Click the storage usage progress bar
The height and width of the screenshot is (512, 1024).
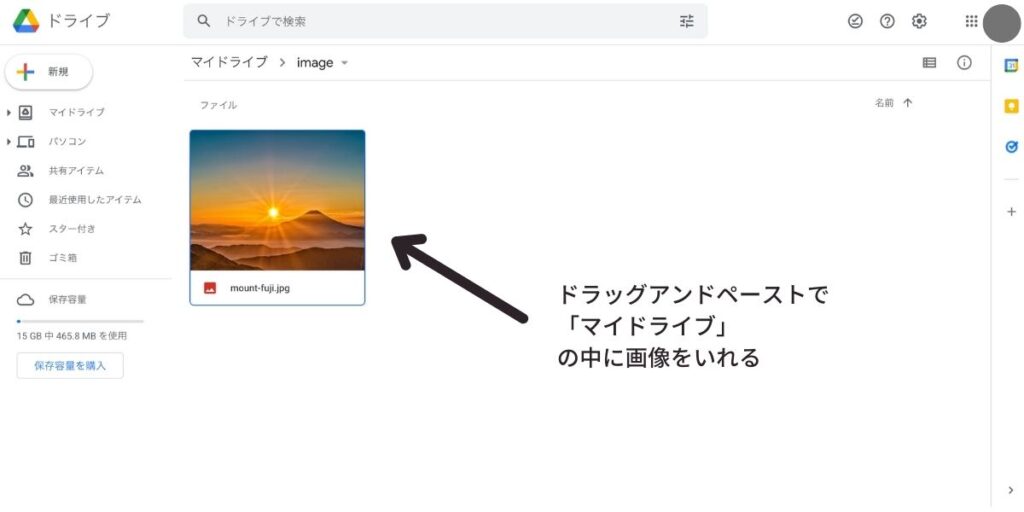click(x=80, y=321)
